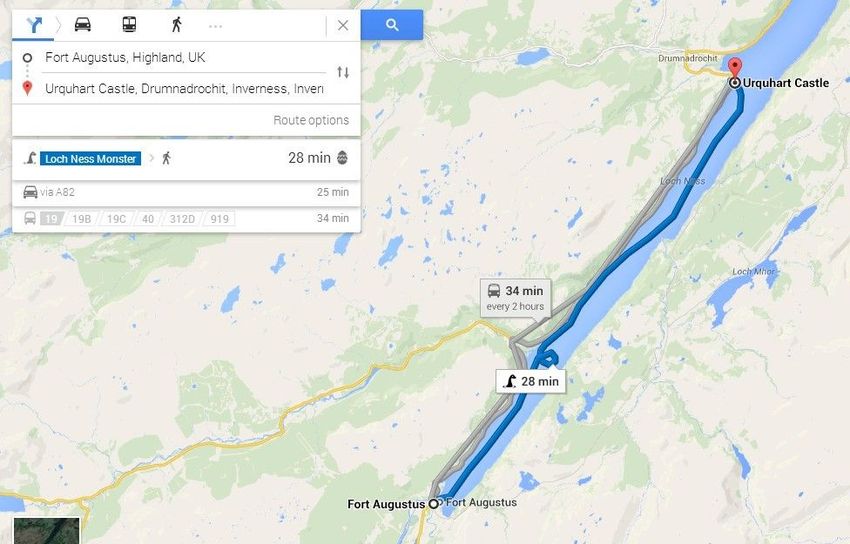Click the red Urquhart Castle map pin
Screen dimensions: 850x544
coord(734,69)
